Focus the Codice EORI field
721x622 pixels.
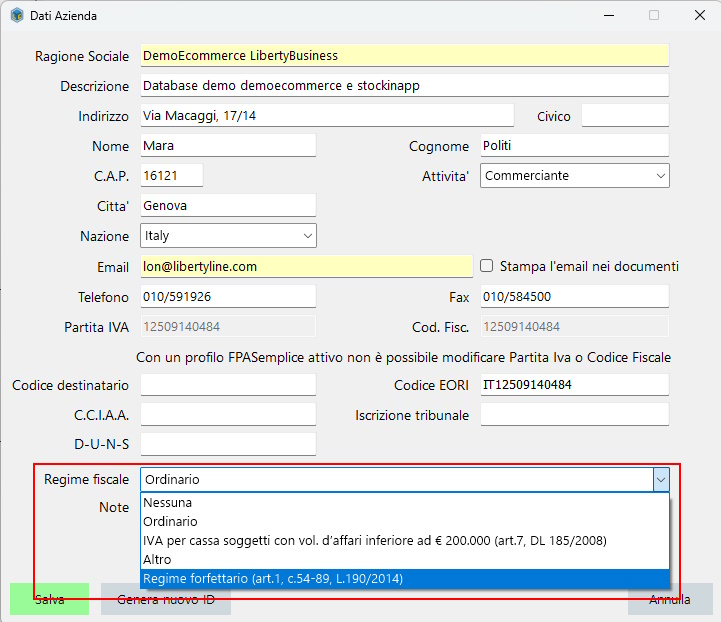pos(575,385)
